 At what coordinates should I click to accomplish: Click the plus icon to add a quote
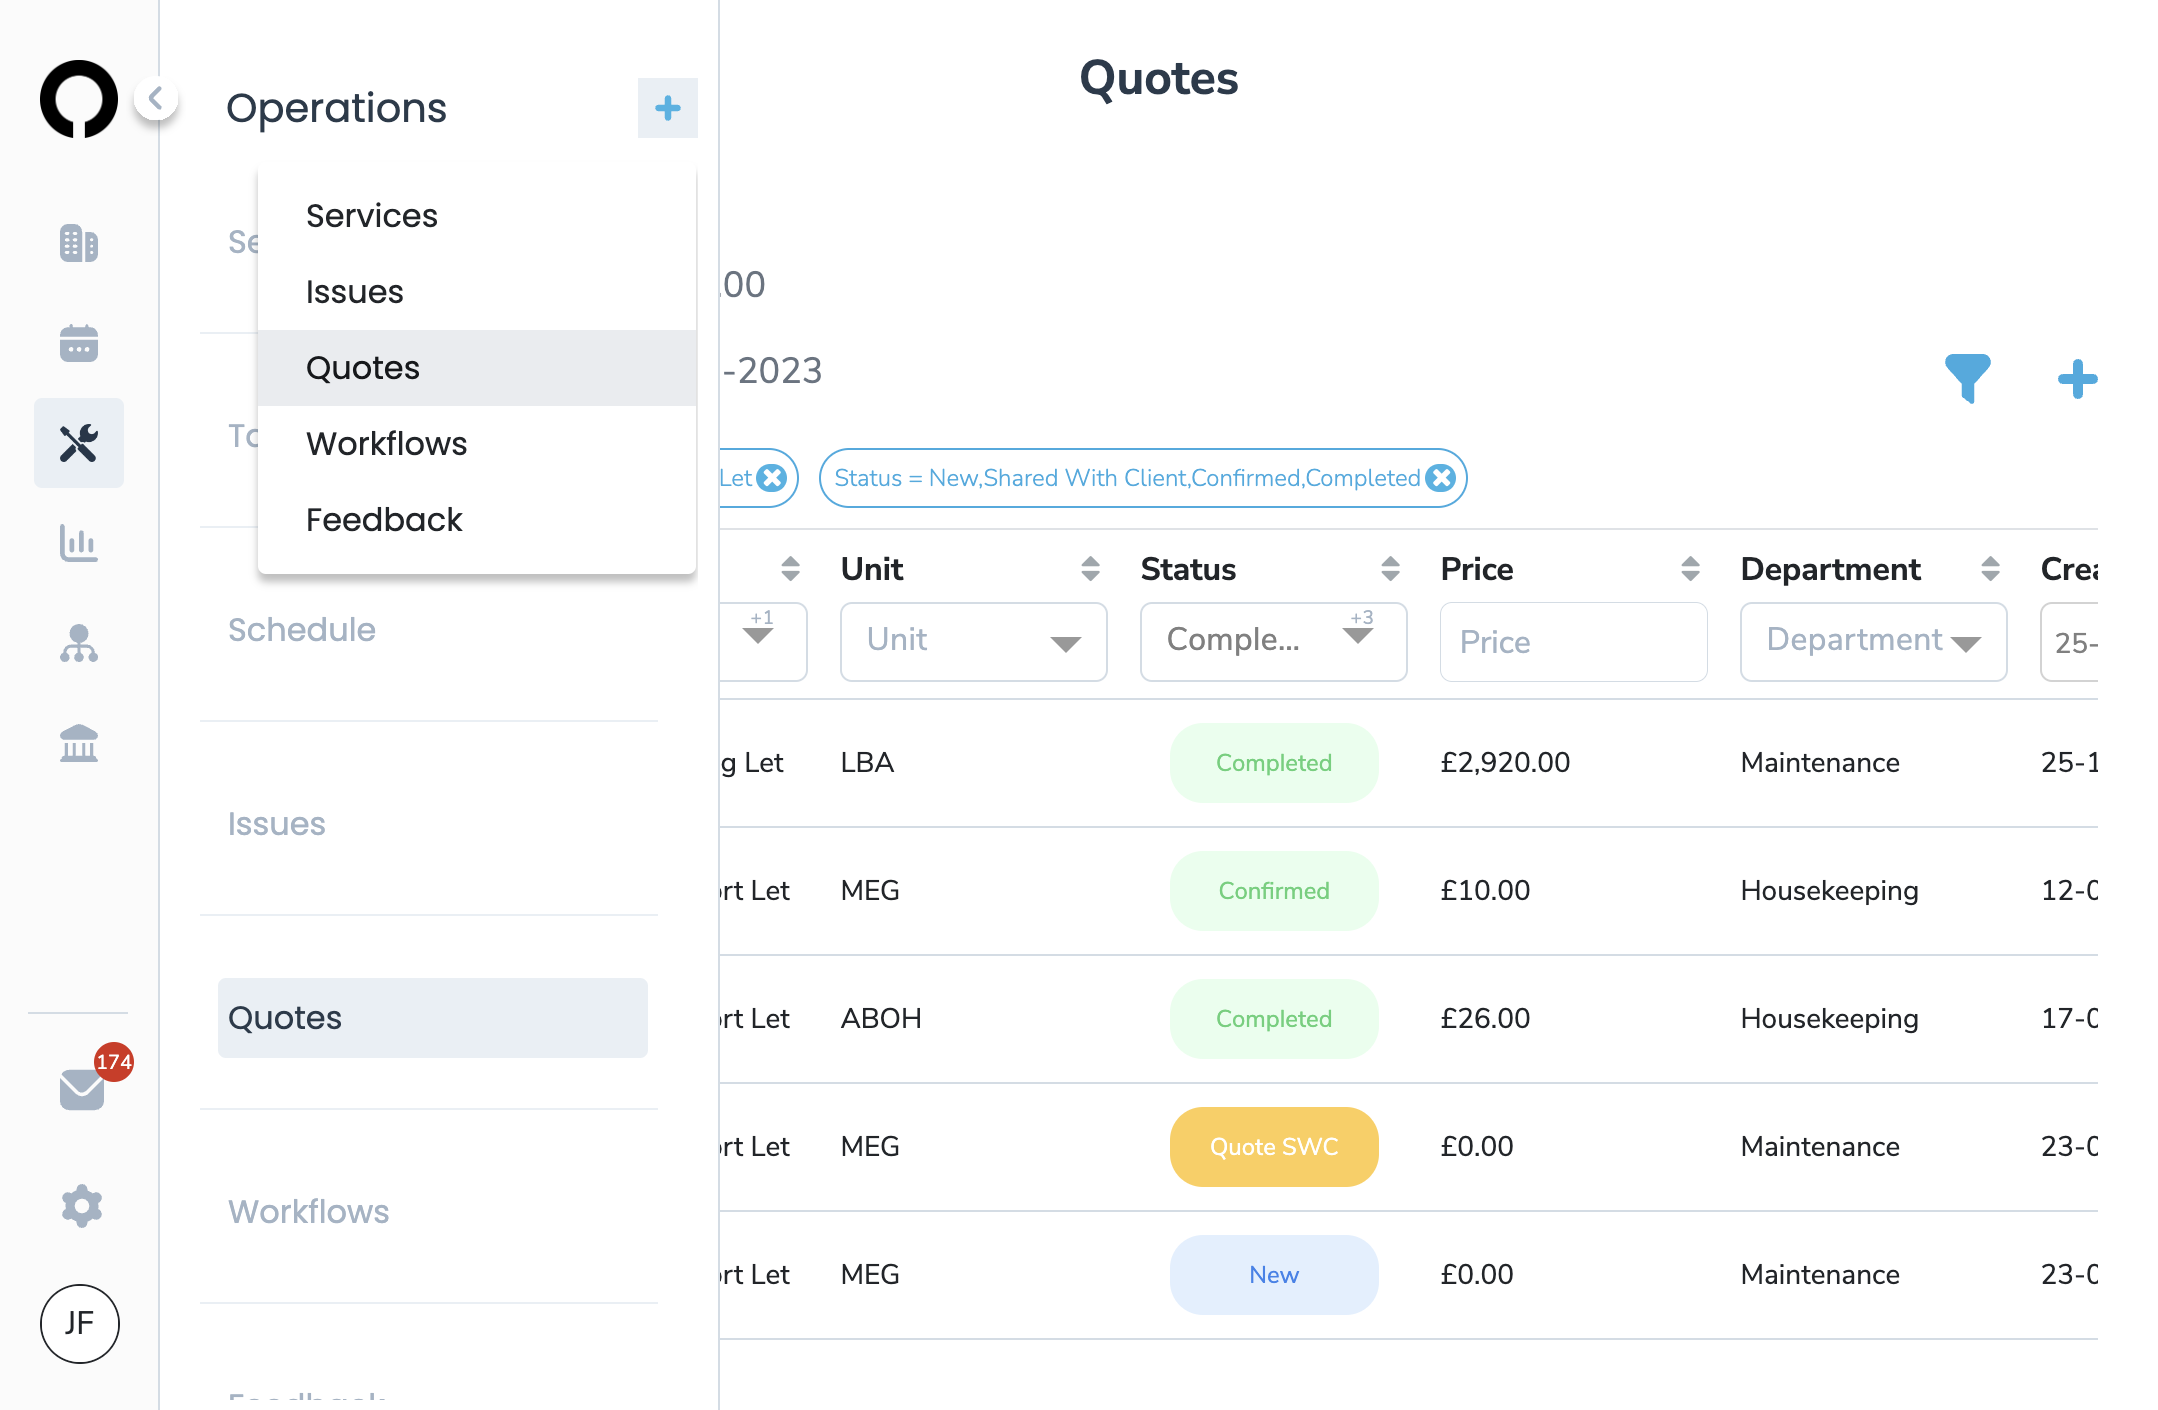pyautogui.click(x=2078, y=379)
